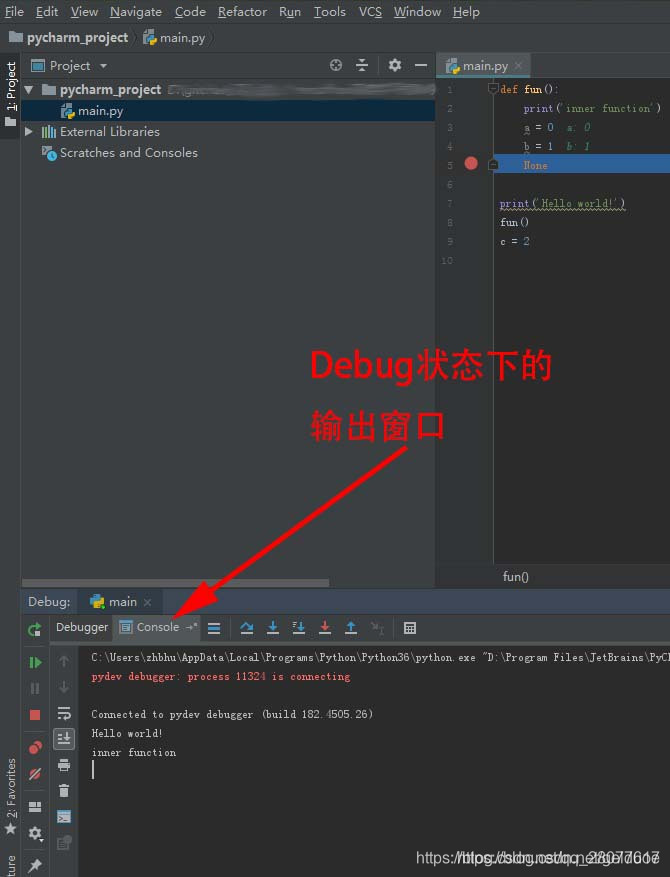Click Project panel horizontal scrollbar
Screen dimensions: 670x877
(x=175, y=582)
